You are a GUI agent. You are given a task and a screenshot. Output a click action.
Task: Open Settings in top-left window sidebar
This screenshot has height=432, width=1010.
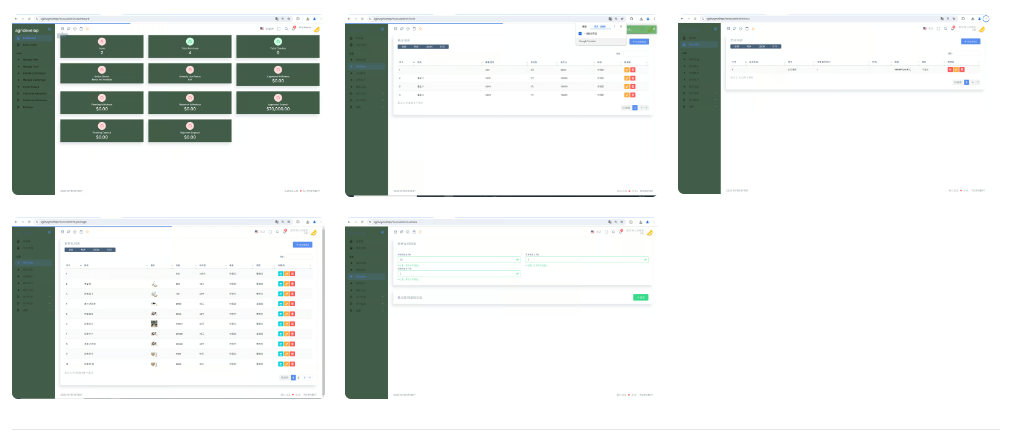point(30,107)
